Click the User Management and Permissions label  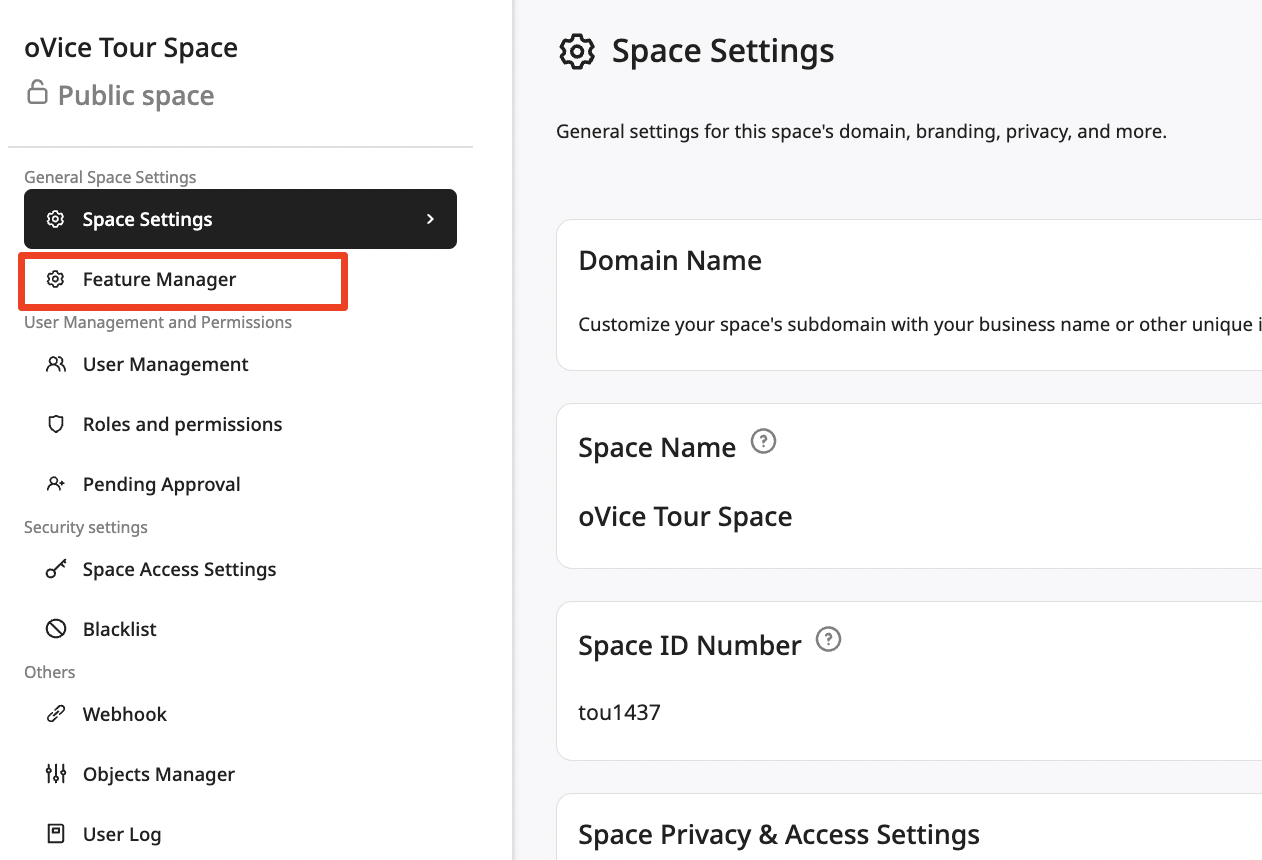[158, 322]
